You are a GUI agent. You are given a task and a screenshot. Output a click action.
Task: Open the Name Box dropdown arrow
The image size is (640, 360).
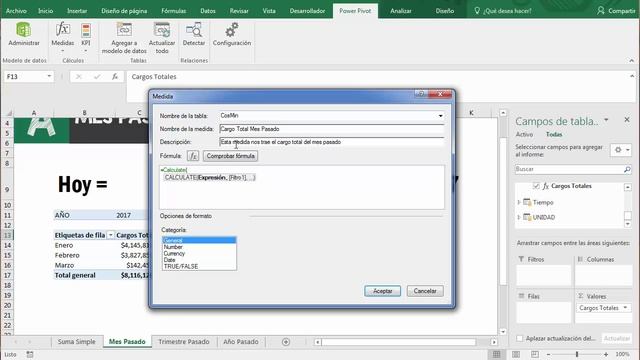pyautogui.click(x=49, y=76)
